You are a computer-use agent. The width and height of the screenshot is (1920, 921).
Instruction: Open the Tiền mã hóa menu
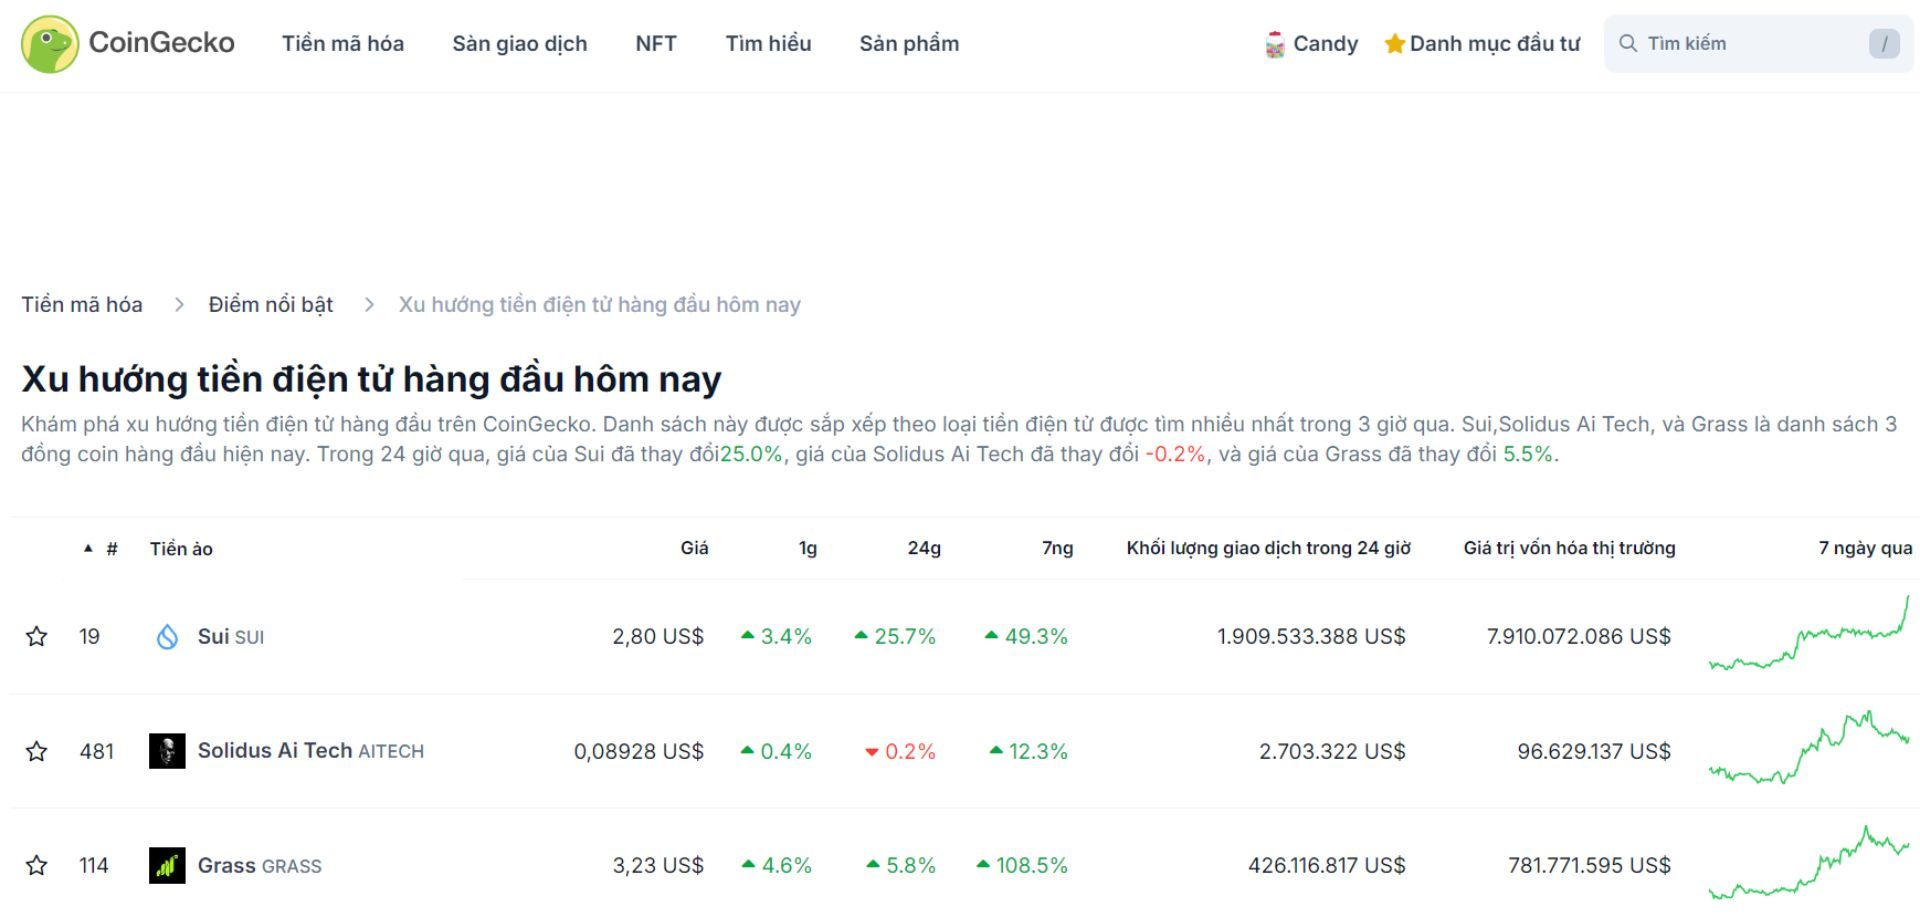[x=342, y=43]
